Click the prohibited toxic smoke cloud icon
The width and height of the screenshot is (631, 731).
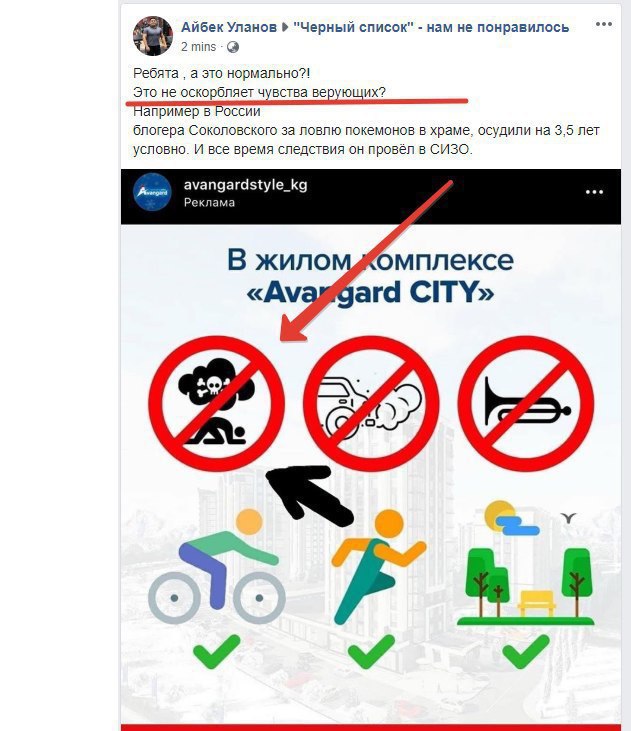pyautogui.click(x=216, y=403)
